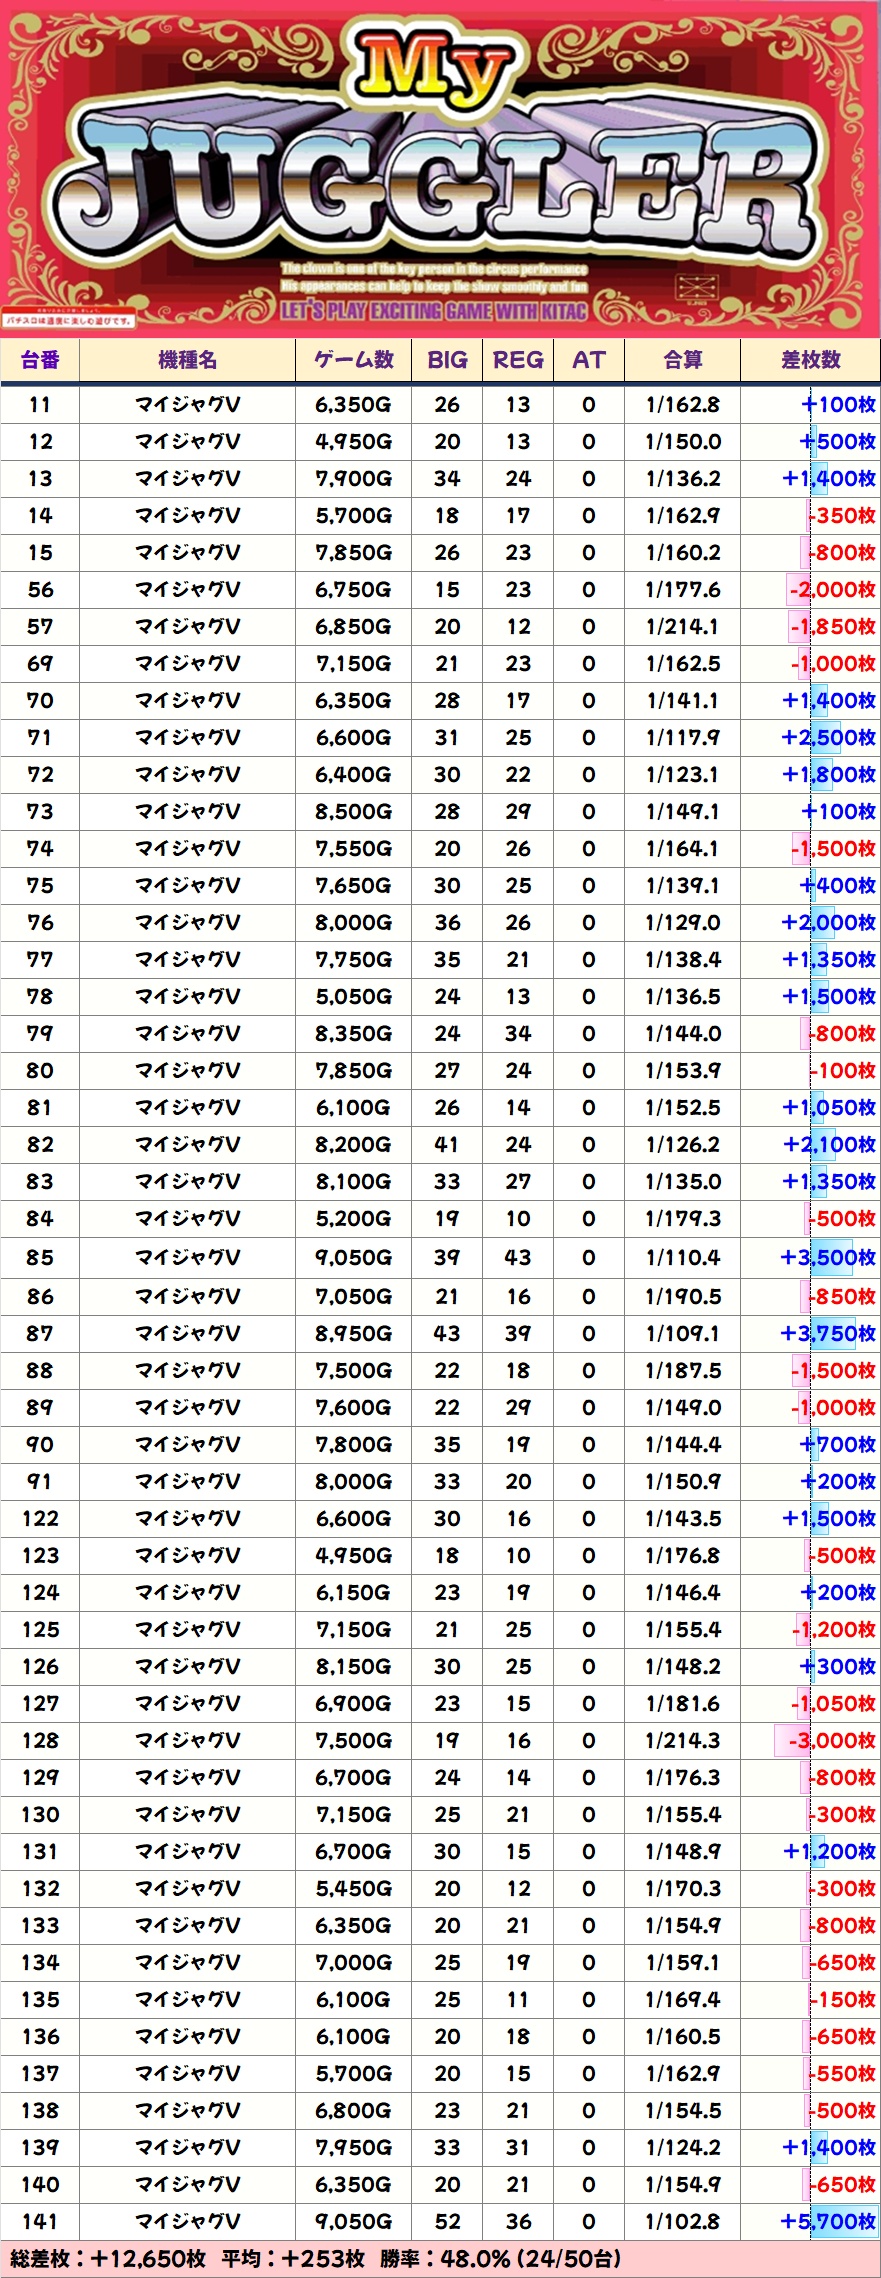The image size is (881, 2278).
Task: Sort by the BIG column header
Action: 447,360
